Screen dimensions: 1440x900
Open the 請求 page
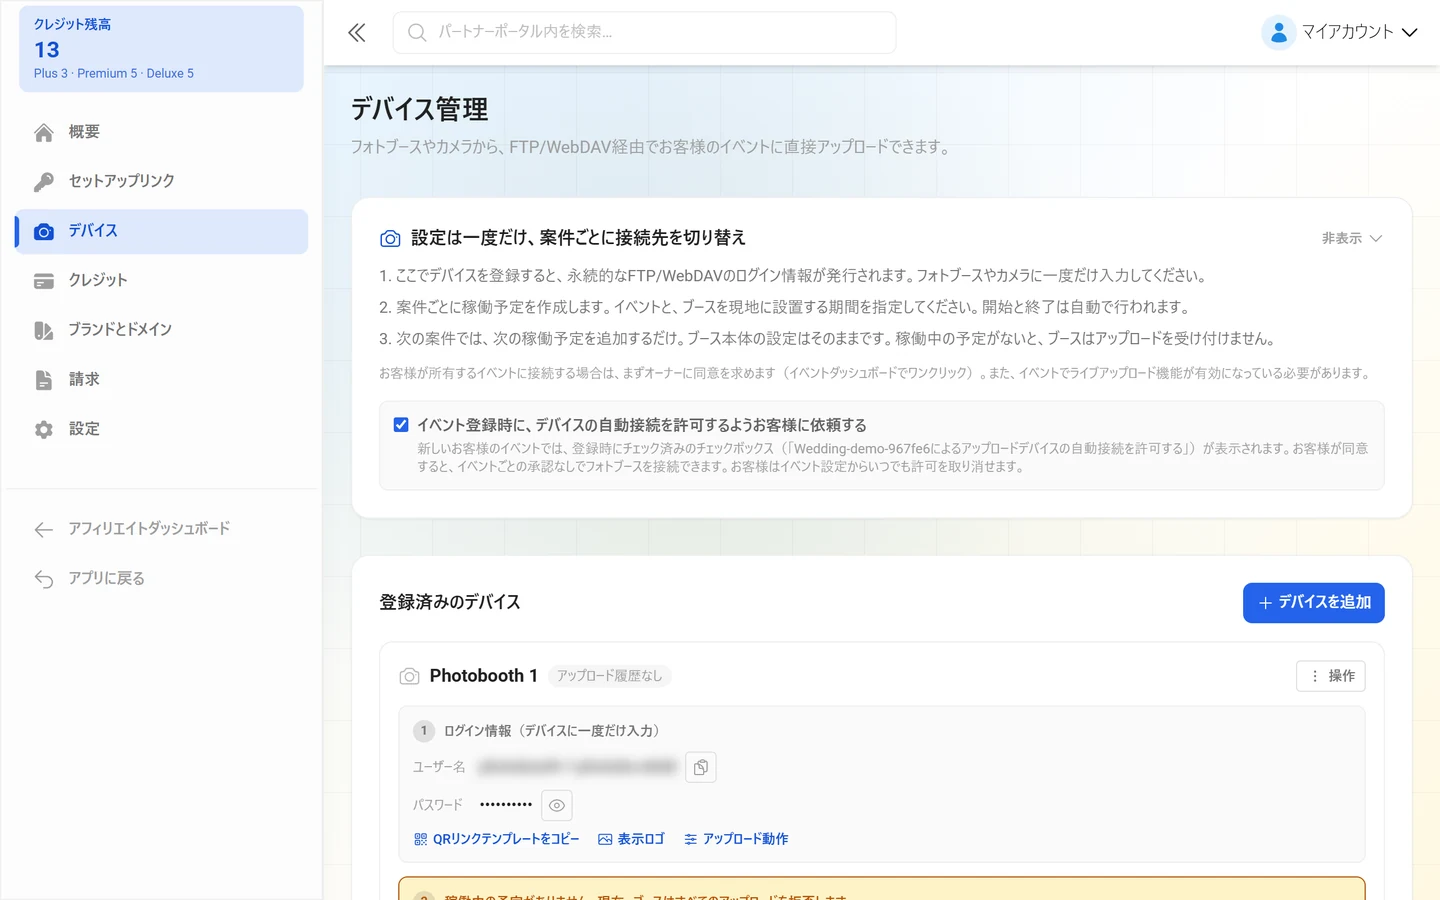161,379
